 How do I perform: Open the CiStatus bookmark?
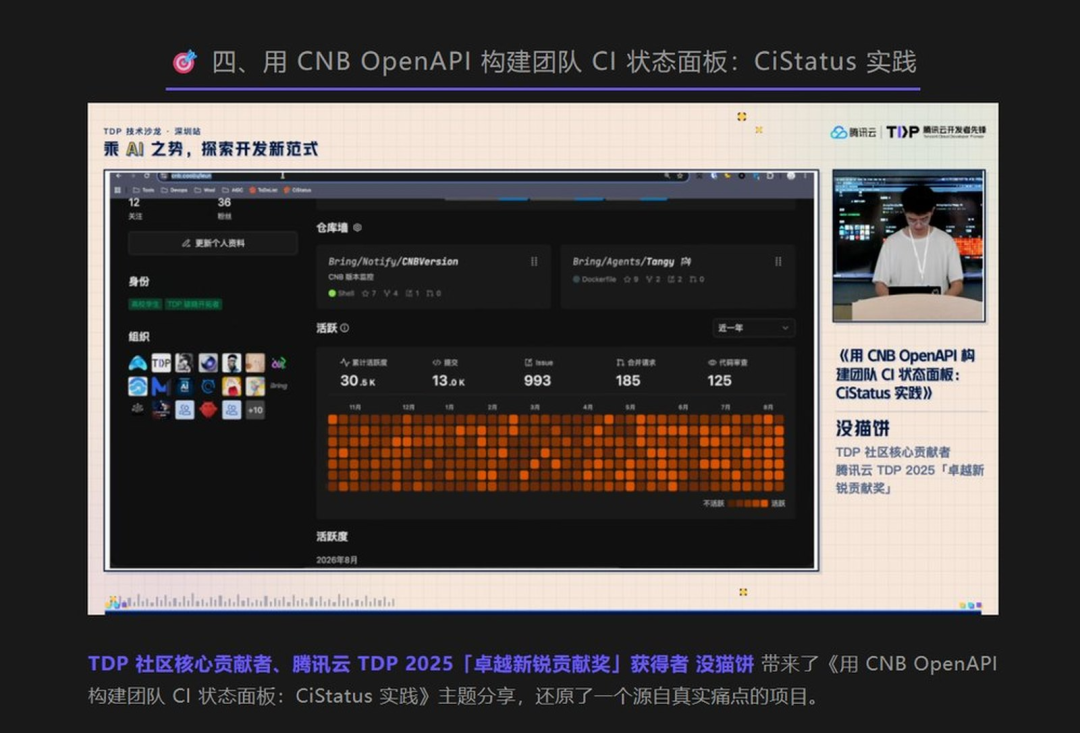pyautogui.click(x=298, y=190)
